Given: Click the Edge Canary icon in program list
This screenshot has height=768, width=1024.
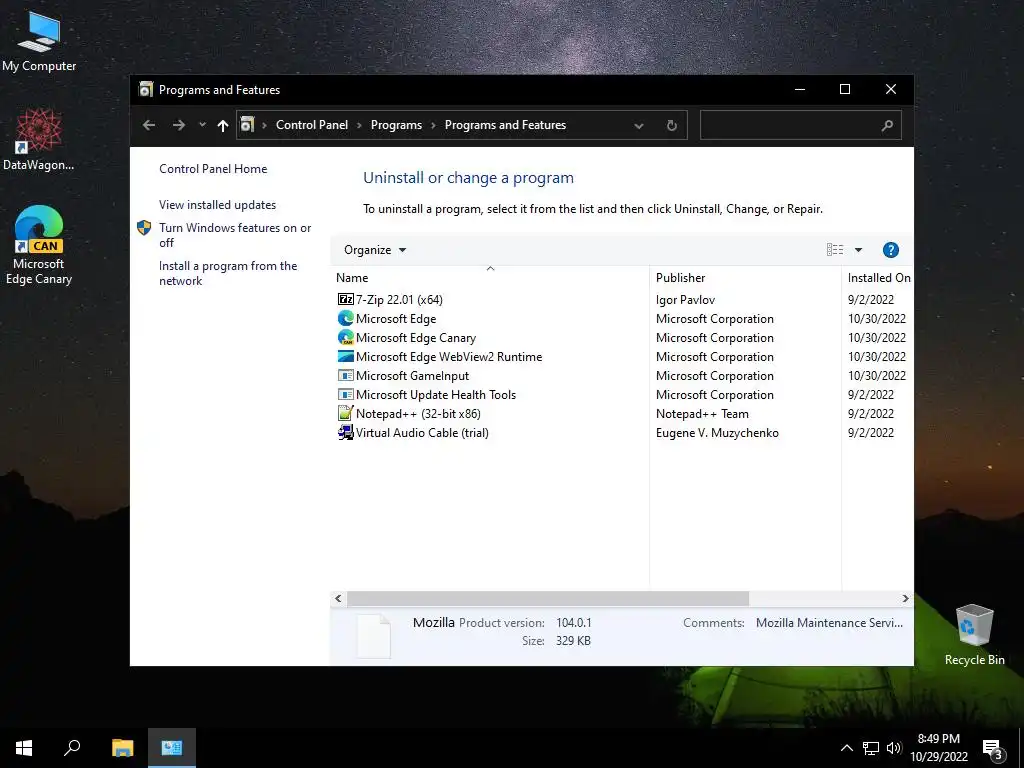Looking at the screenshot, I should pyautogui.click(x=345, y=338).
